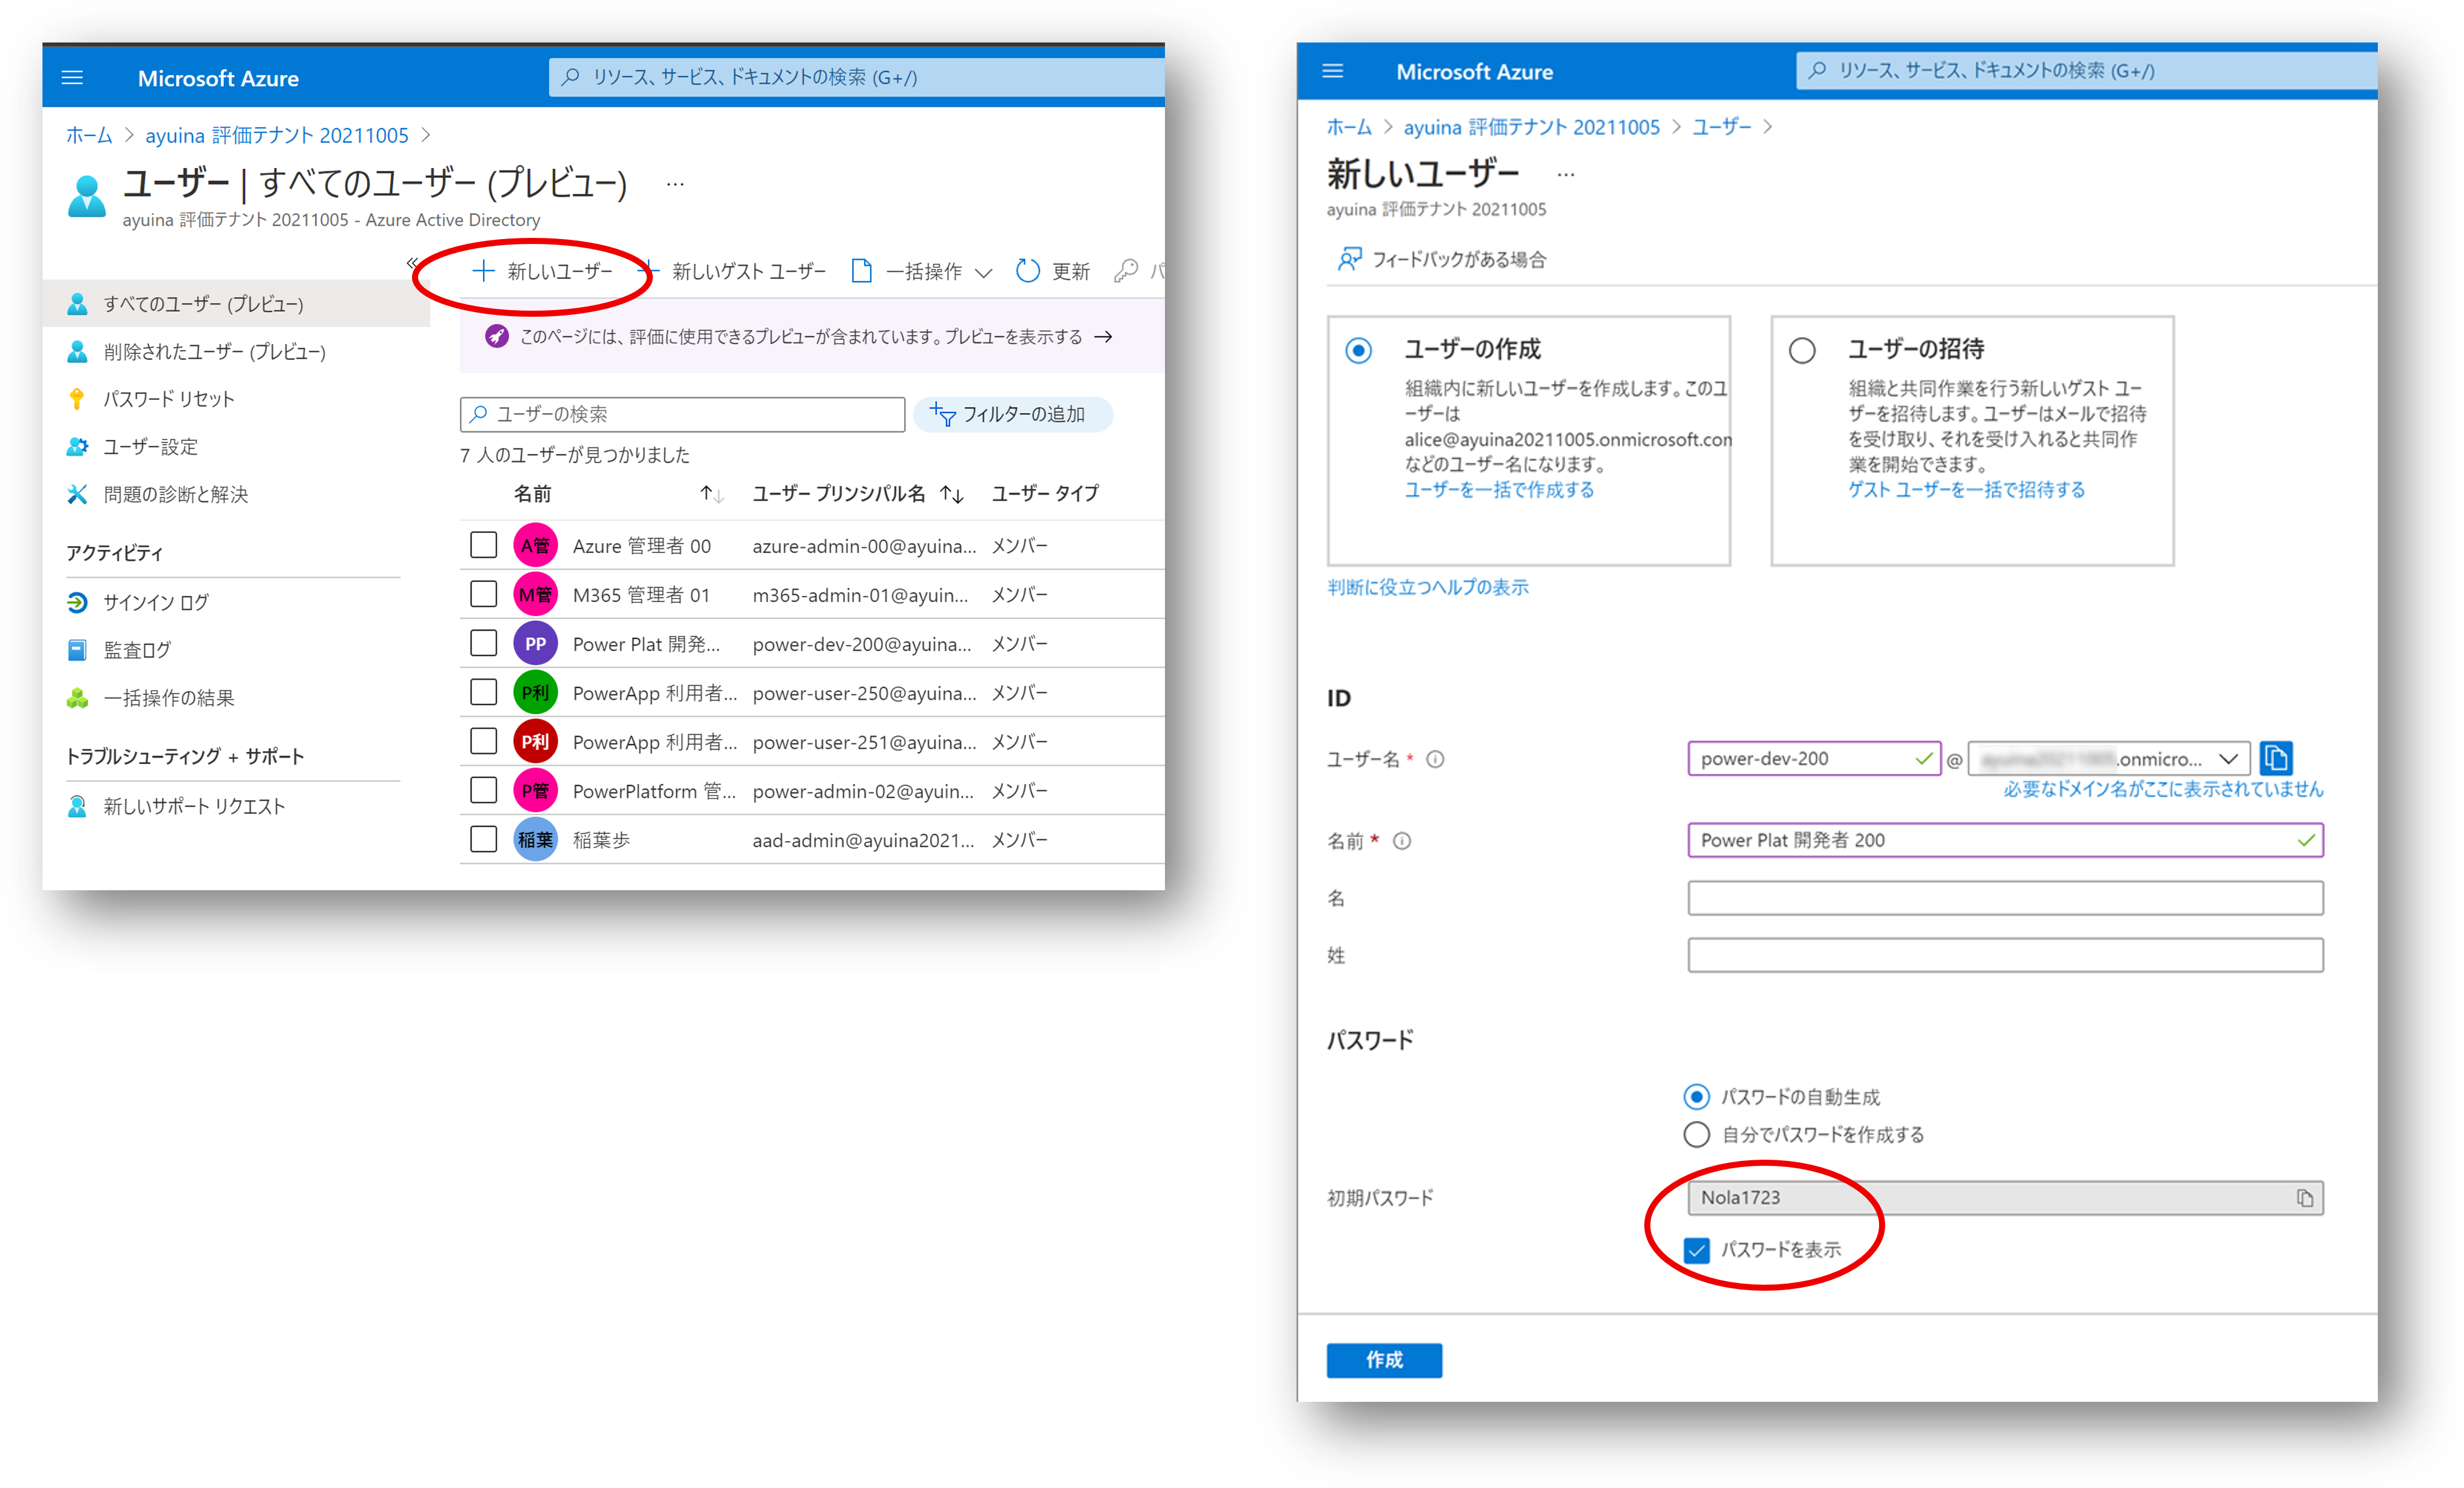The width and height of the screenshot is (2464, 1488).
Task: Tick checkbox for power-admin-02 row
Action: point(483,790)
